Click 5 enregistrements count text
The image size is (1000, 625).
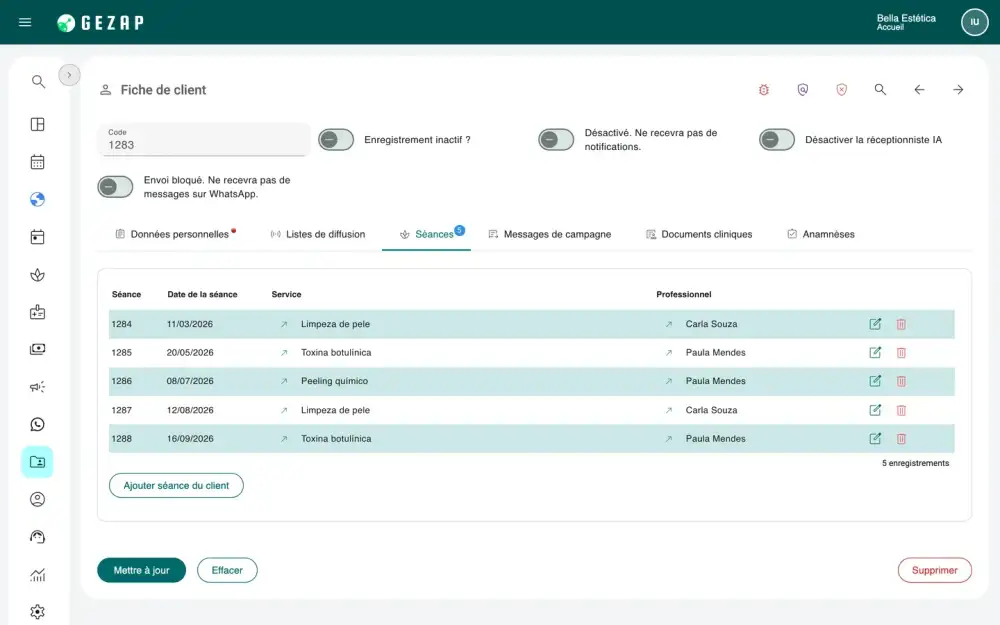pyautogui.click(x=915, y=463)
